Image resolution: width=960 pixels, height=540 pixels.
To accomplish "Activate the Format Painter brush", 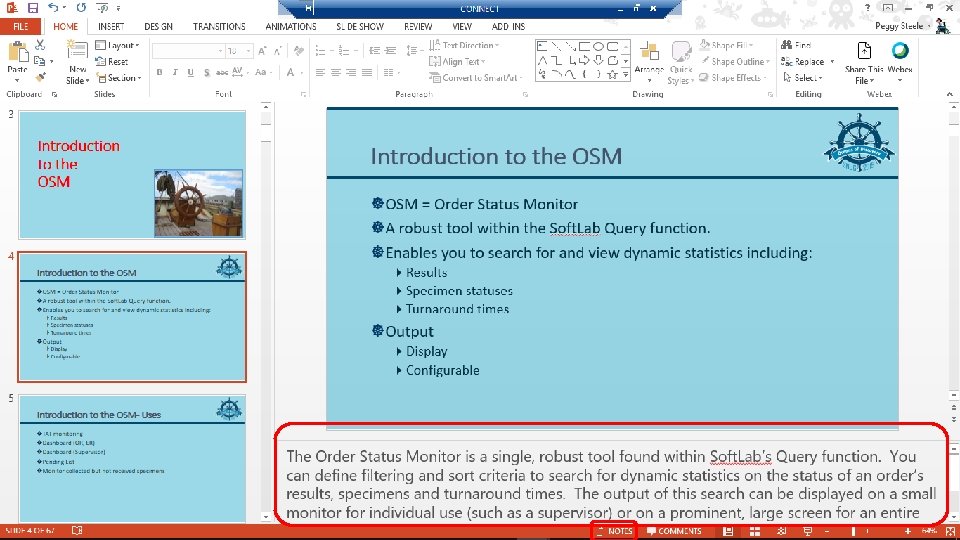I will (40, 77).
